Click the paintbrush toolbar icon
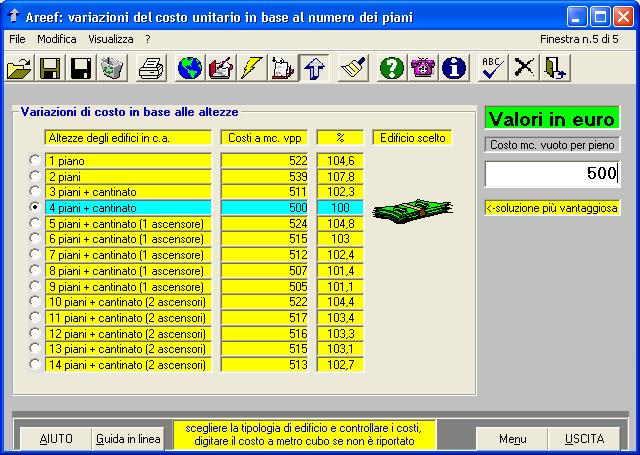 pos(351,68)
